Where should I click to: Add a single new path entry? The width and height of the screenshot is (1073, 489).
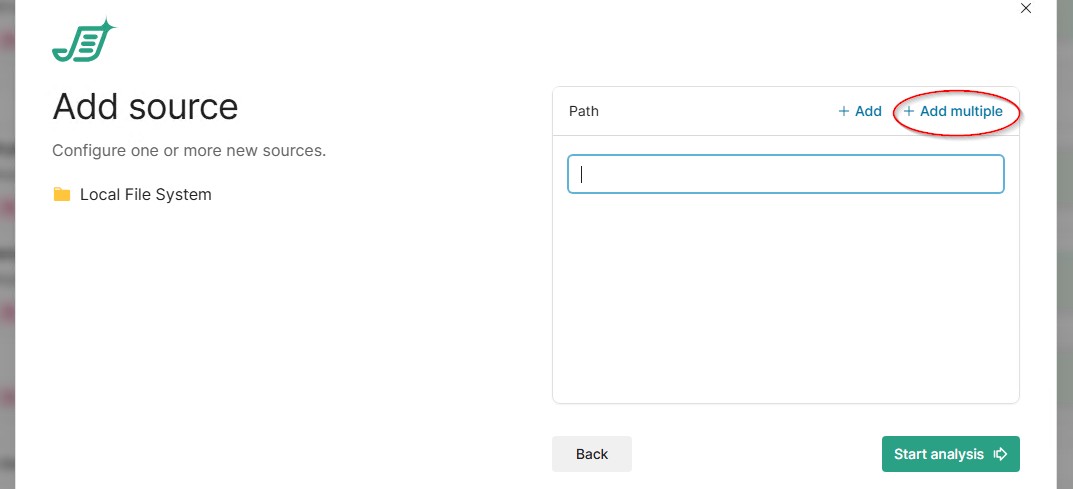click(x=860, y=111)
